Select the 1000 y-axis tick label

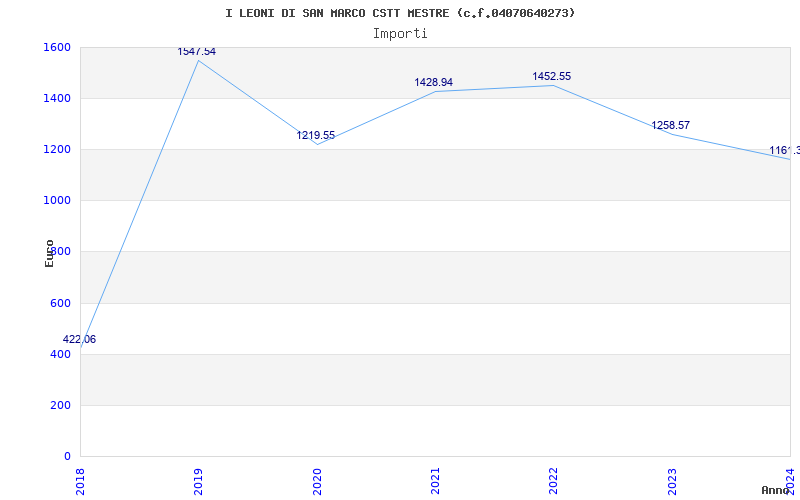pos(57,201)
